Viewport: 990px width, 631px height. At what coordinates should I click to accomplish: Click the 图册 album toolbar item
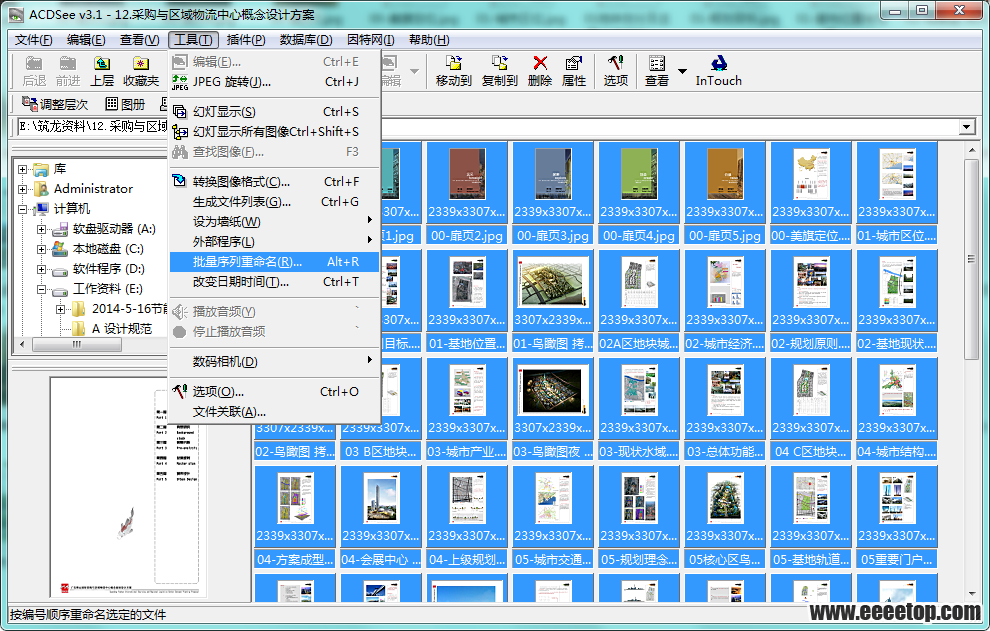pyautogui.click(x=125, y=104)
